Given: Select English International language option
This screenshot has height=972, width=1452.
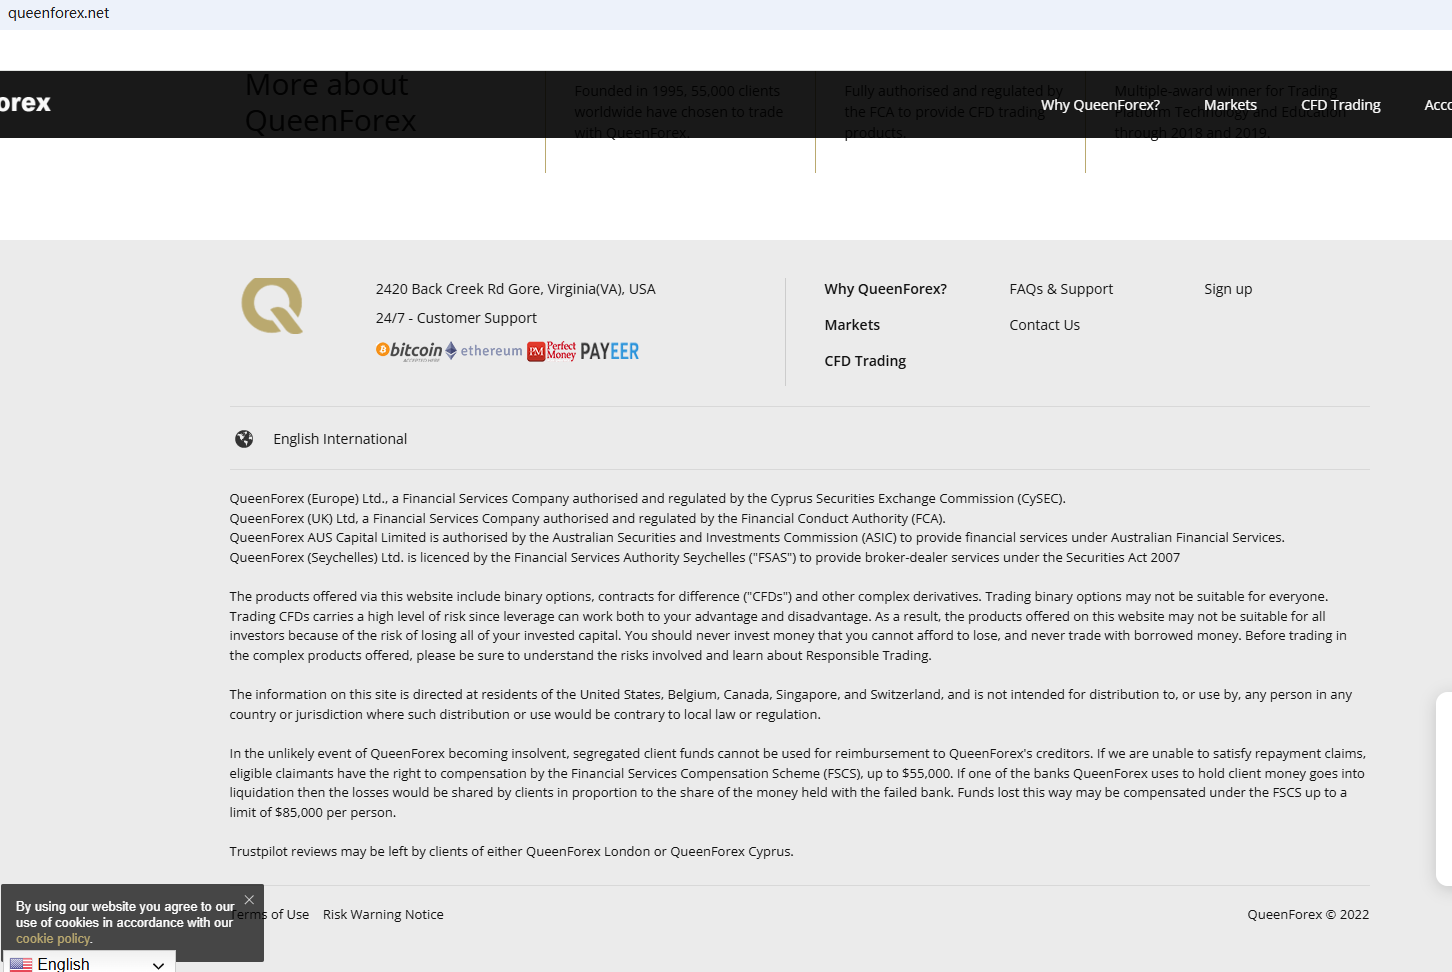Looking at the screenshot, I should tap(340, 439).
